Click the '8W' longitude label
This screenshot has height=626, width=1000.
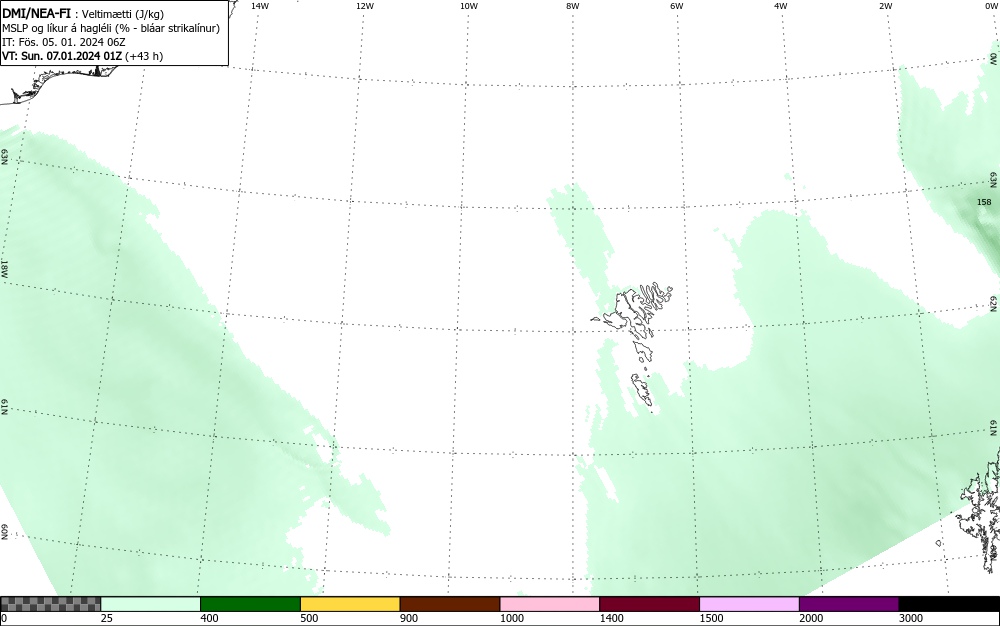[x=573, y=6]
